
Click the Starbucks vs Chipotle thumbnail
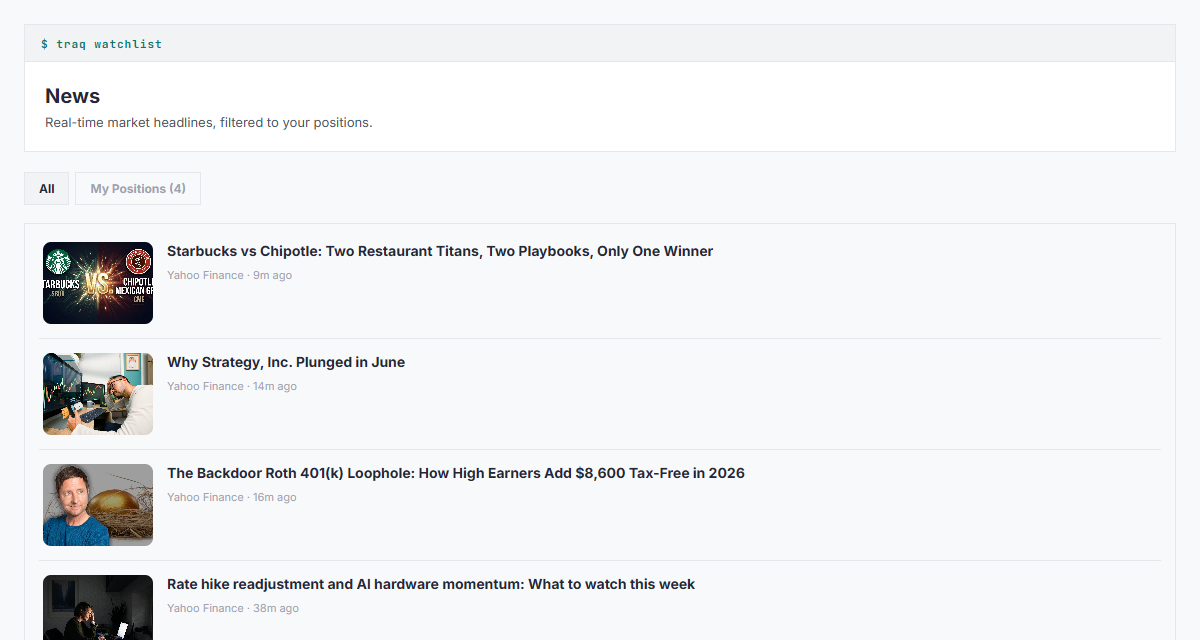coord(98,283)
